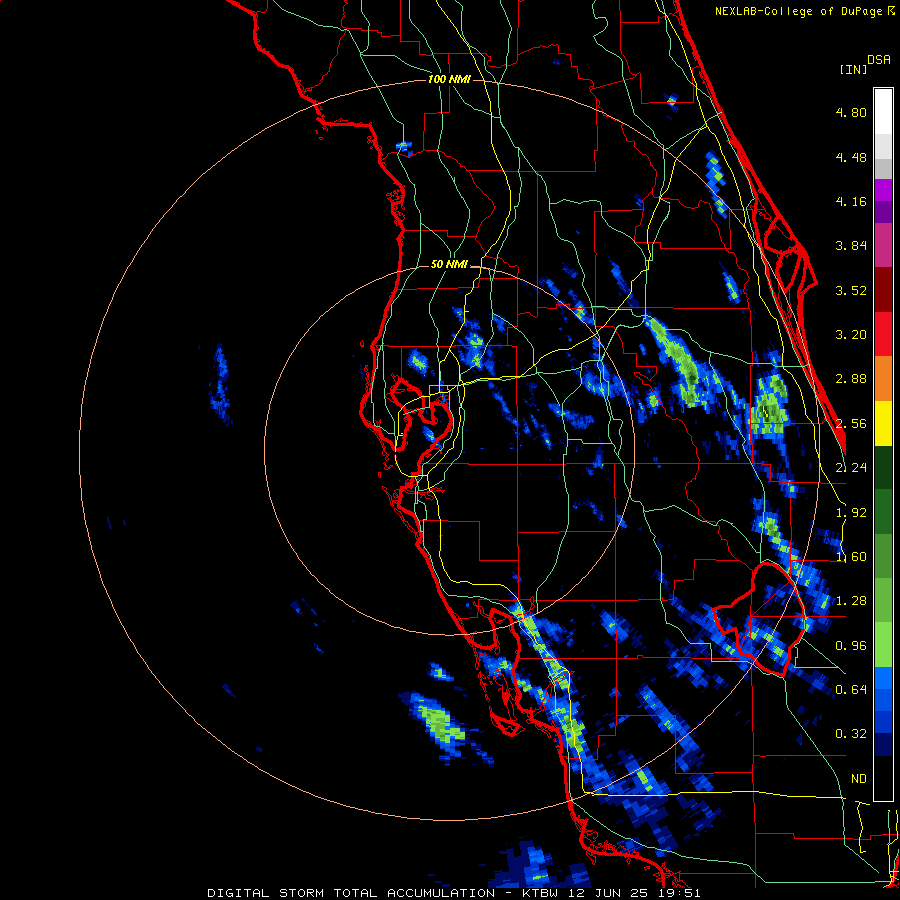
Task: Click the NEXLAB-College of DuPage credit text
Action: 804,11
